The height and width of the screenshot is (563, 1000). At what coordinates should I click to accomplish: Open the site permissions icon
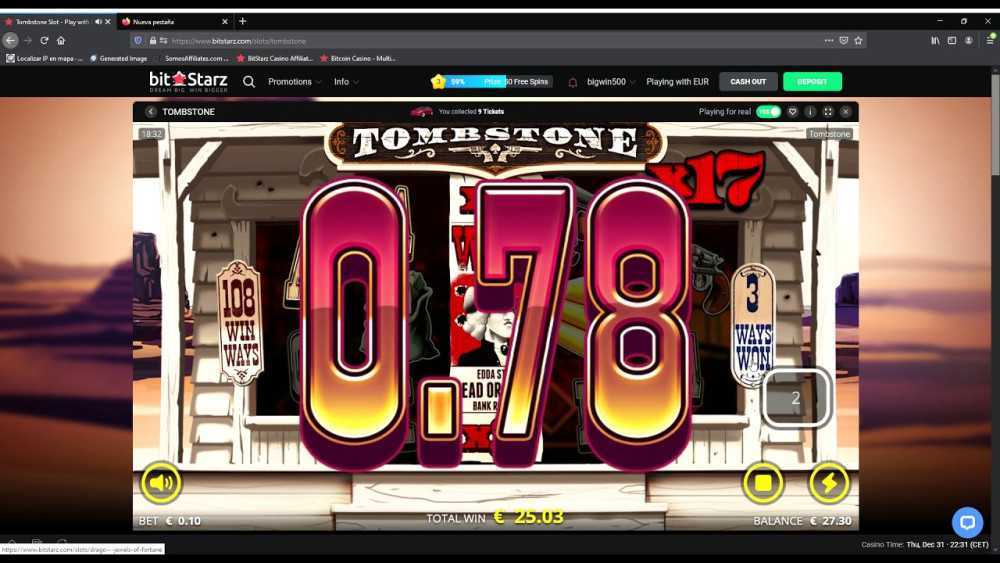coord(164,40)
